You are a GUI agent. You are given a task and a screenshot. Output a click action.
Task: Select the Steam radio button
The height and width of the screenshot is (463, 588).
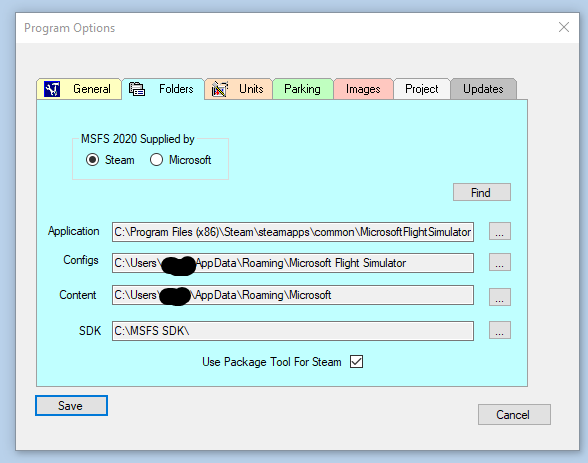[92, 160]
